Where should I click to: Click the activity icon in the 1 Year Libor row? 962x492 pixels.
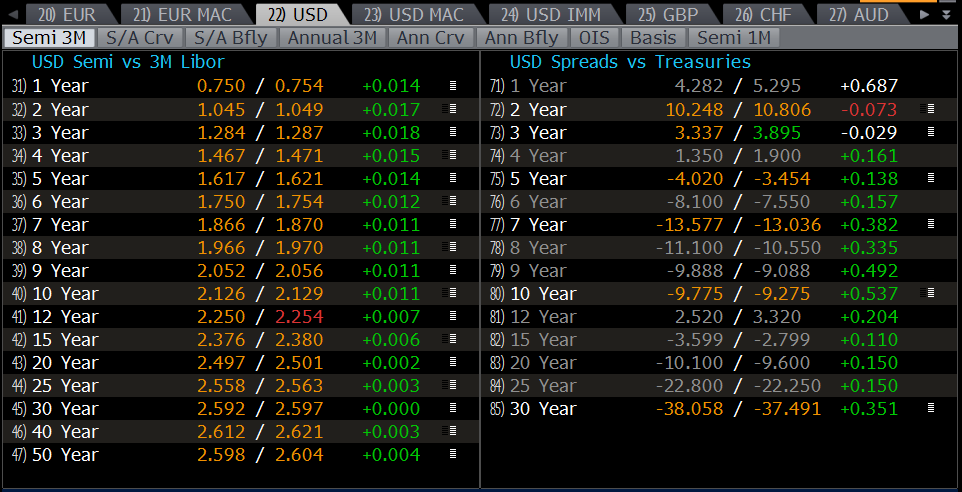coord(453,86)
